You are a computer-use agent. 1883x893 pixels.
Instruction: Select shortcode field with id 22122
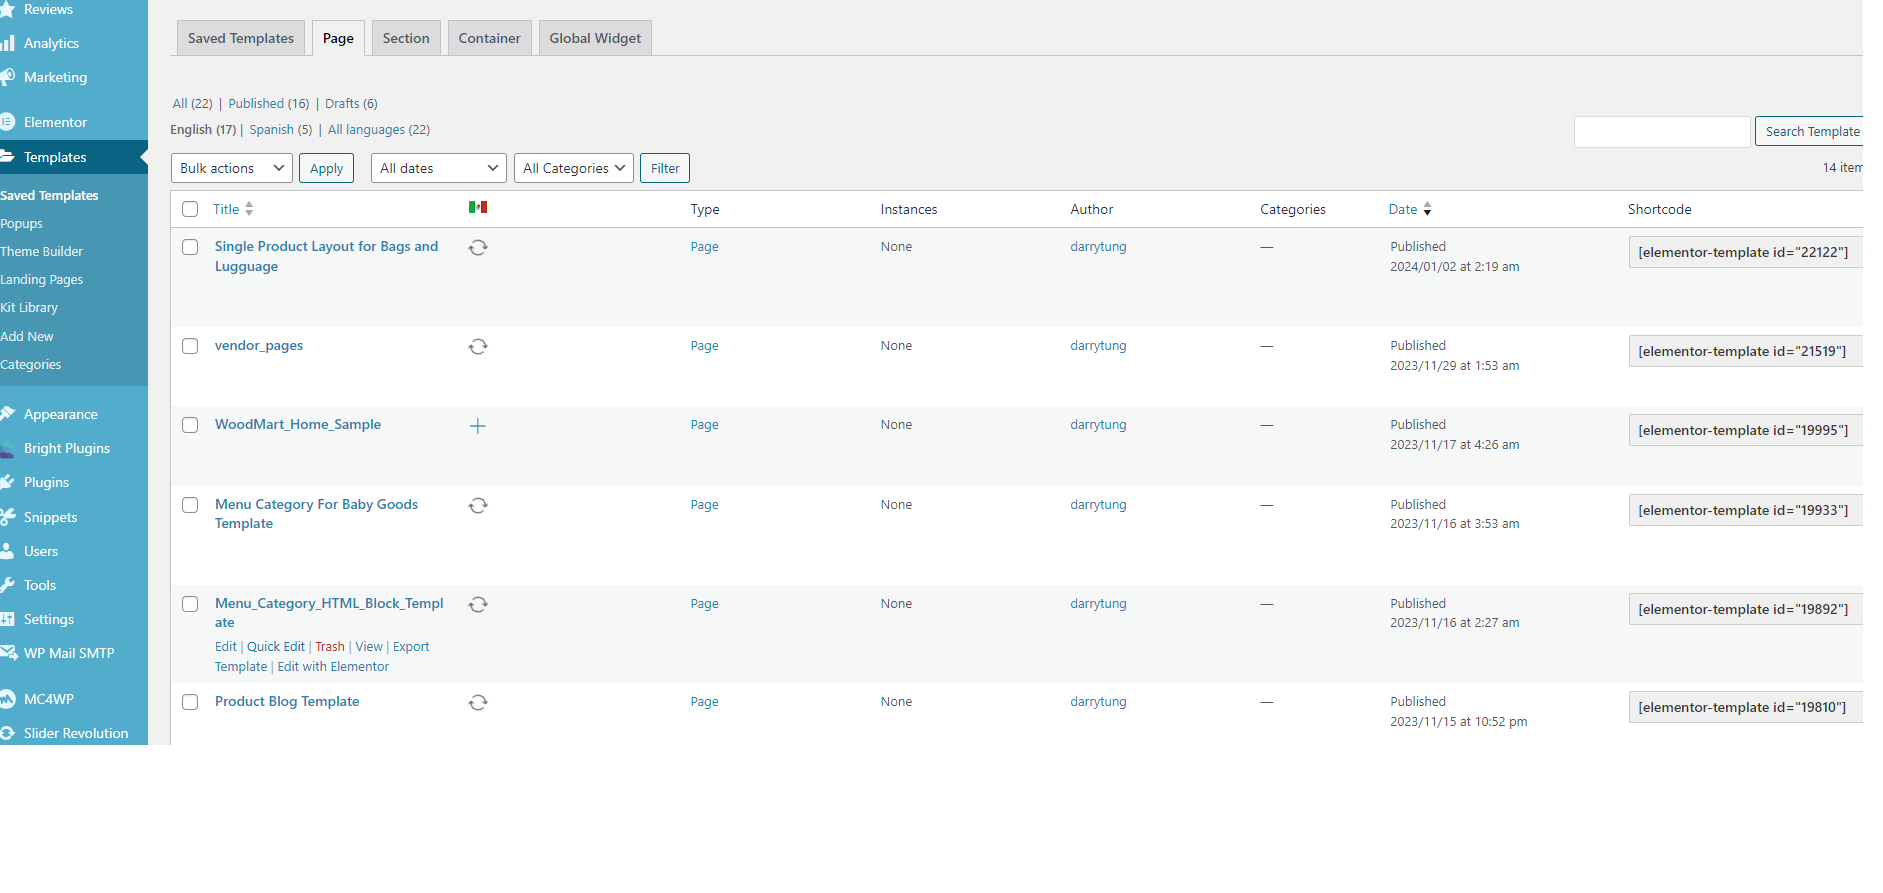pos(1746,252)
